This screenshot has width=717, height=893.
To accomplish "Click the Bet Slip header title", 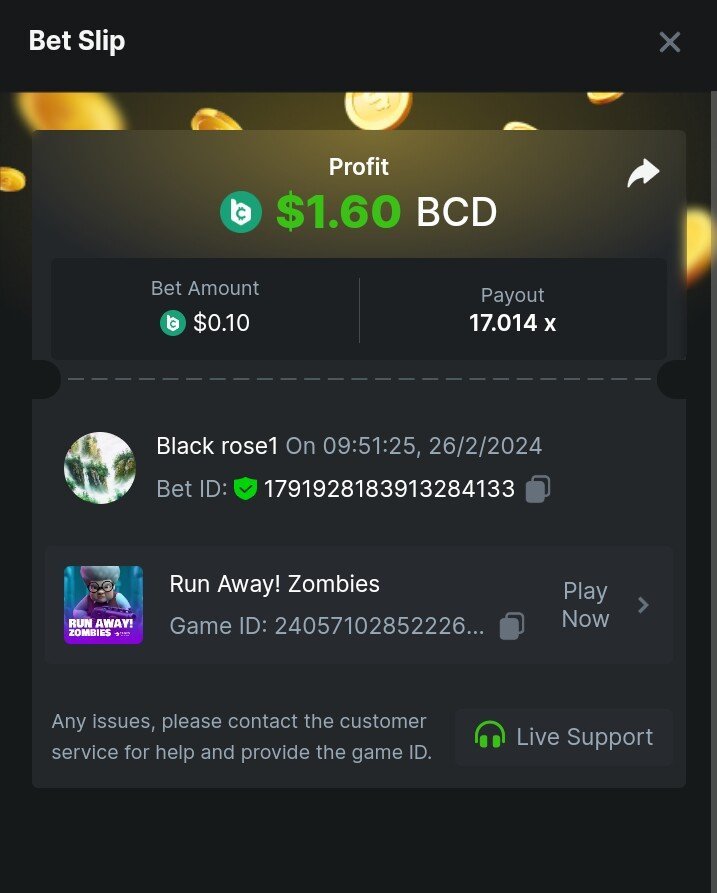I will 77,41.
